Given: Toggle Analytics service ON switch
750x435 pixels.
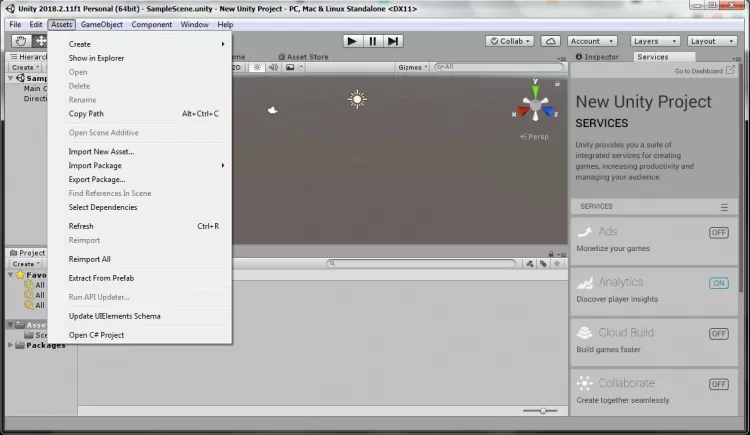Looking at the screenshot, I should tap(718, 283).
